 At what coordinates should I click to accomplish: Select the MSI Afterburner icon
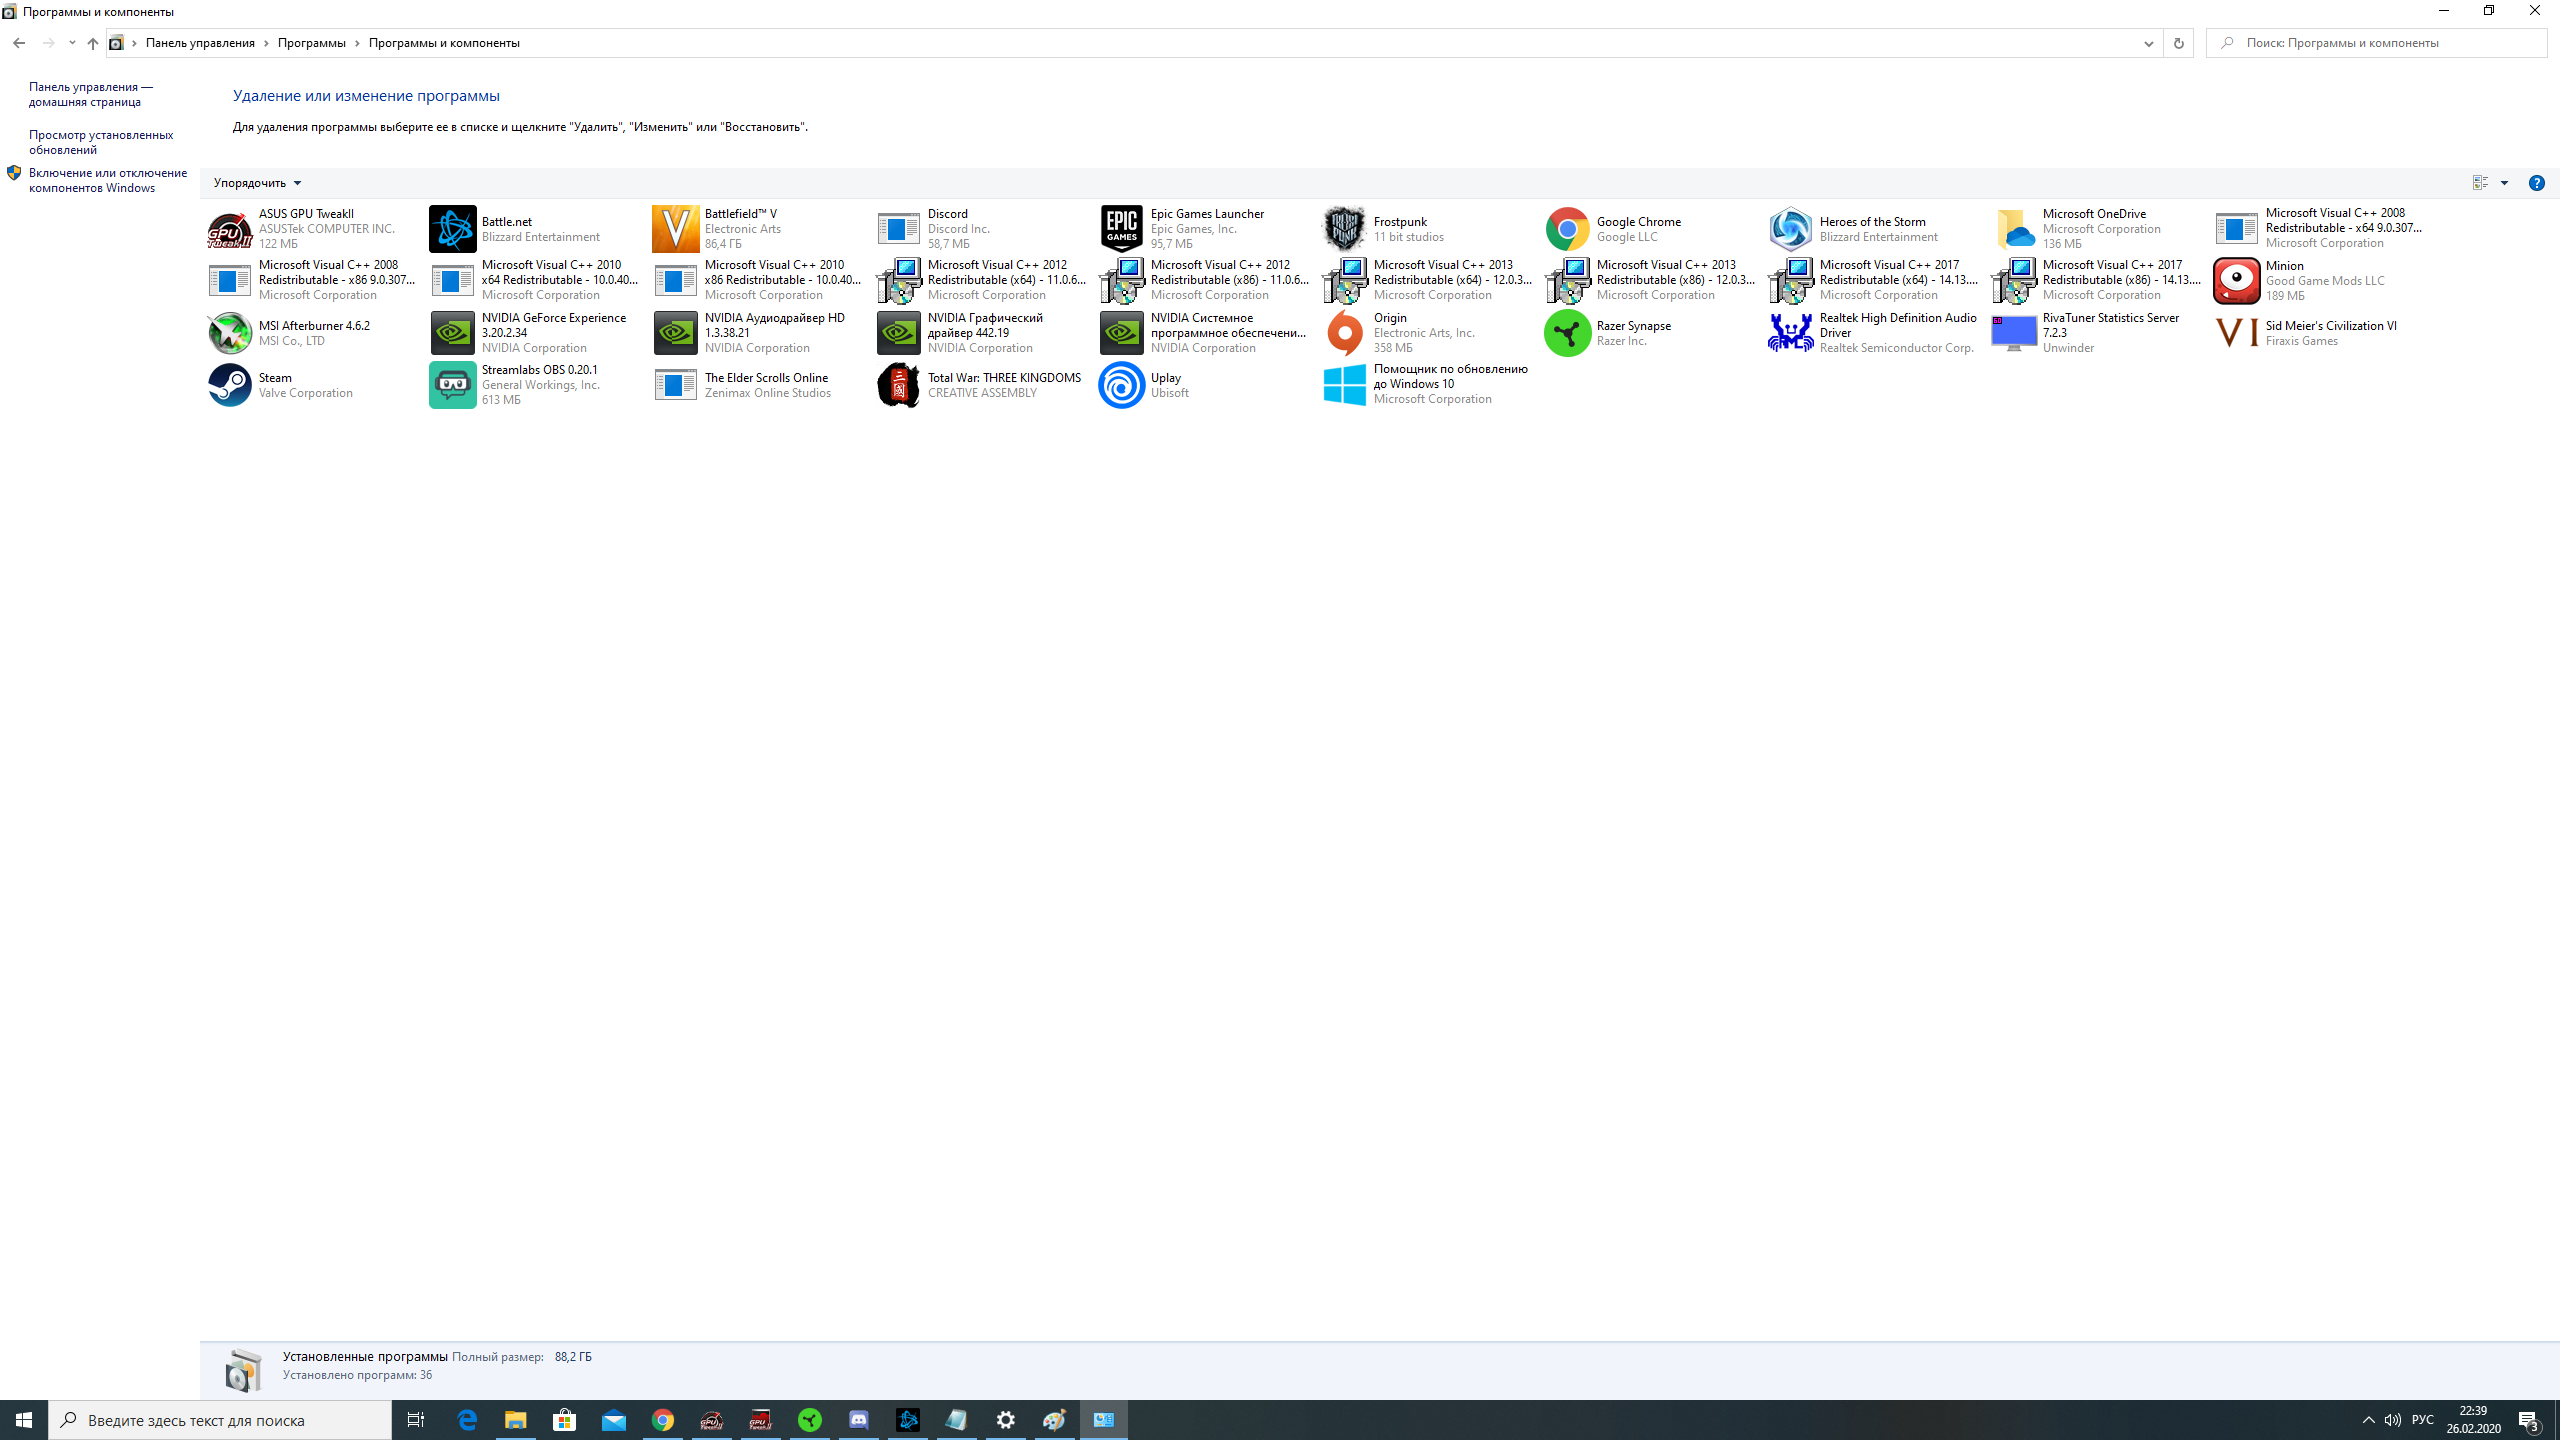[229, 333]
